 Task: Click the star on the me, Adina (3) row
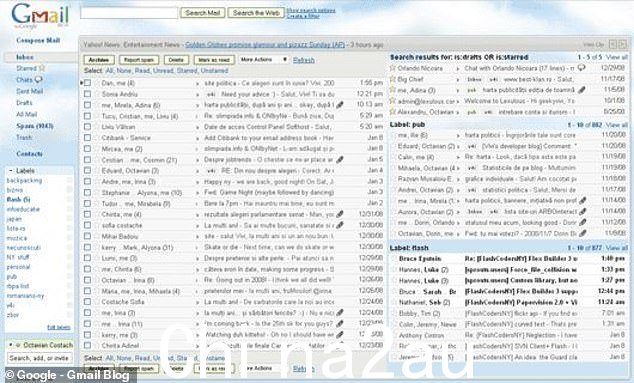tap(392, 90)
